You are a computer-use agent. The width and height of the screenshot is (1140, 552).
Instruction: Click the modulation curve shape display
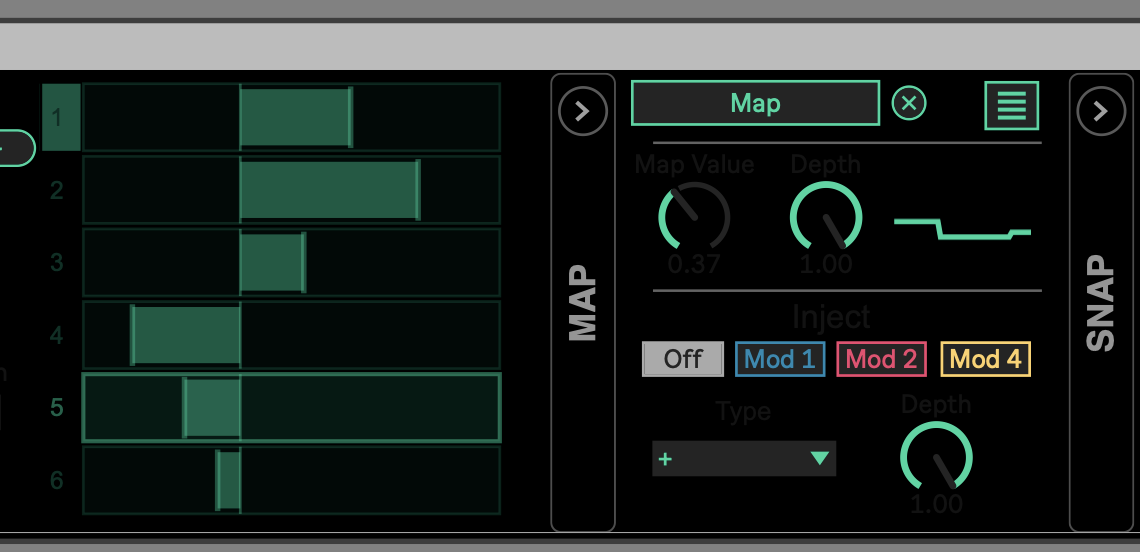961,228
